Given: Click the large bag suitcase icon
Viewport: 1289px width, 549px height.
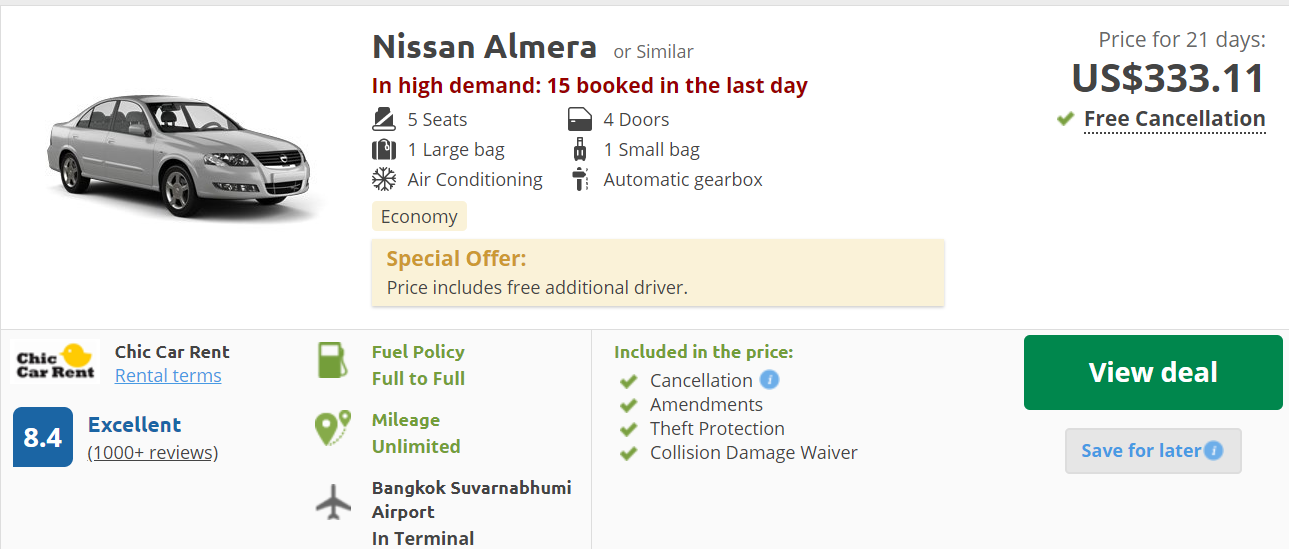Looking at the screenshot, I should [x=383, y=150].
